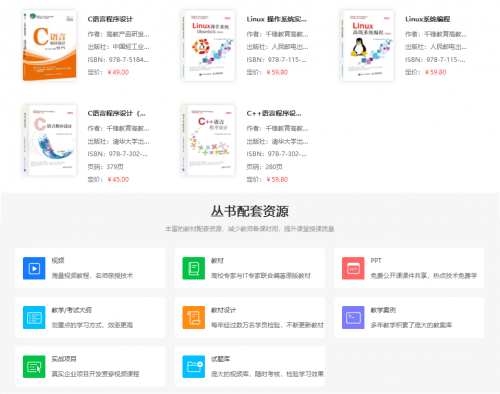Click 出版社 清华大学出... of C++ book
Image resolution: width=500 pixels, height=394 pixels.
(277, 141)
